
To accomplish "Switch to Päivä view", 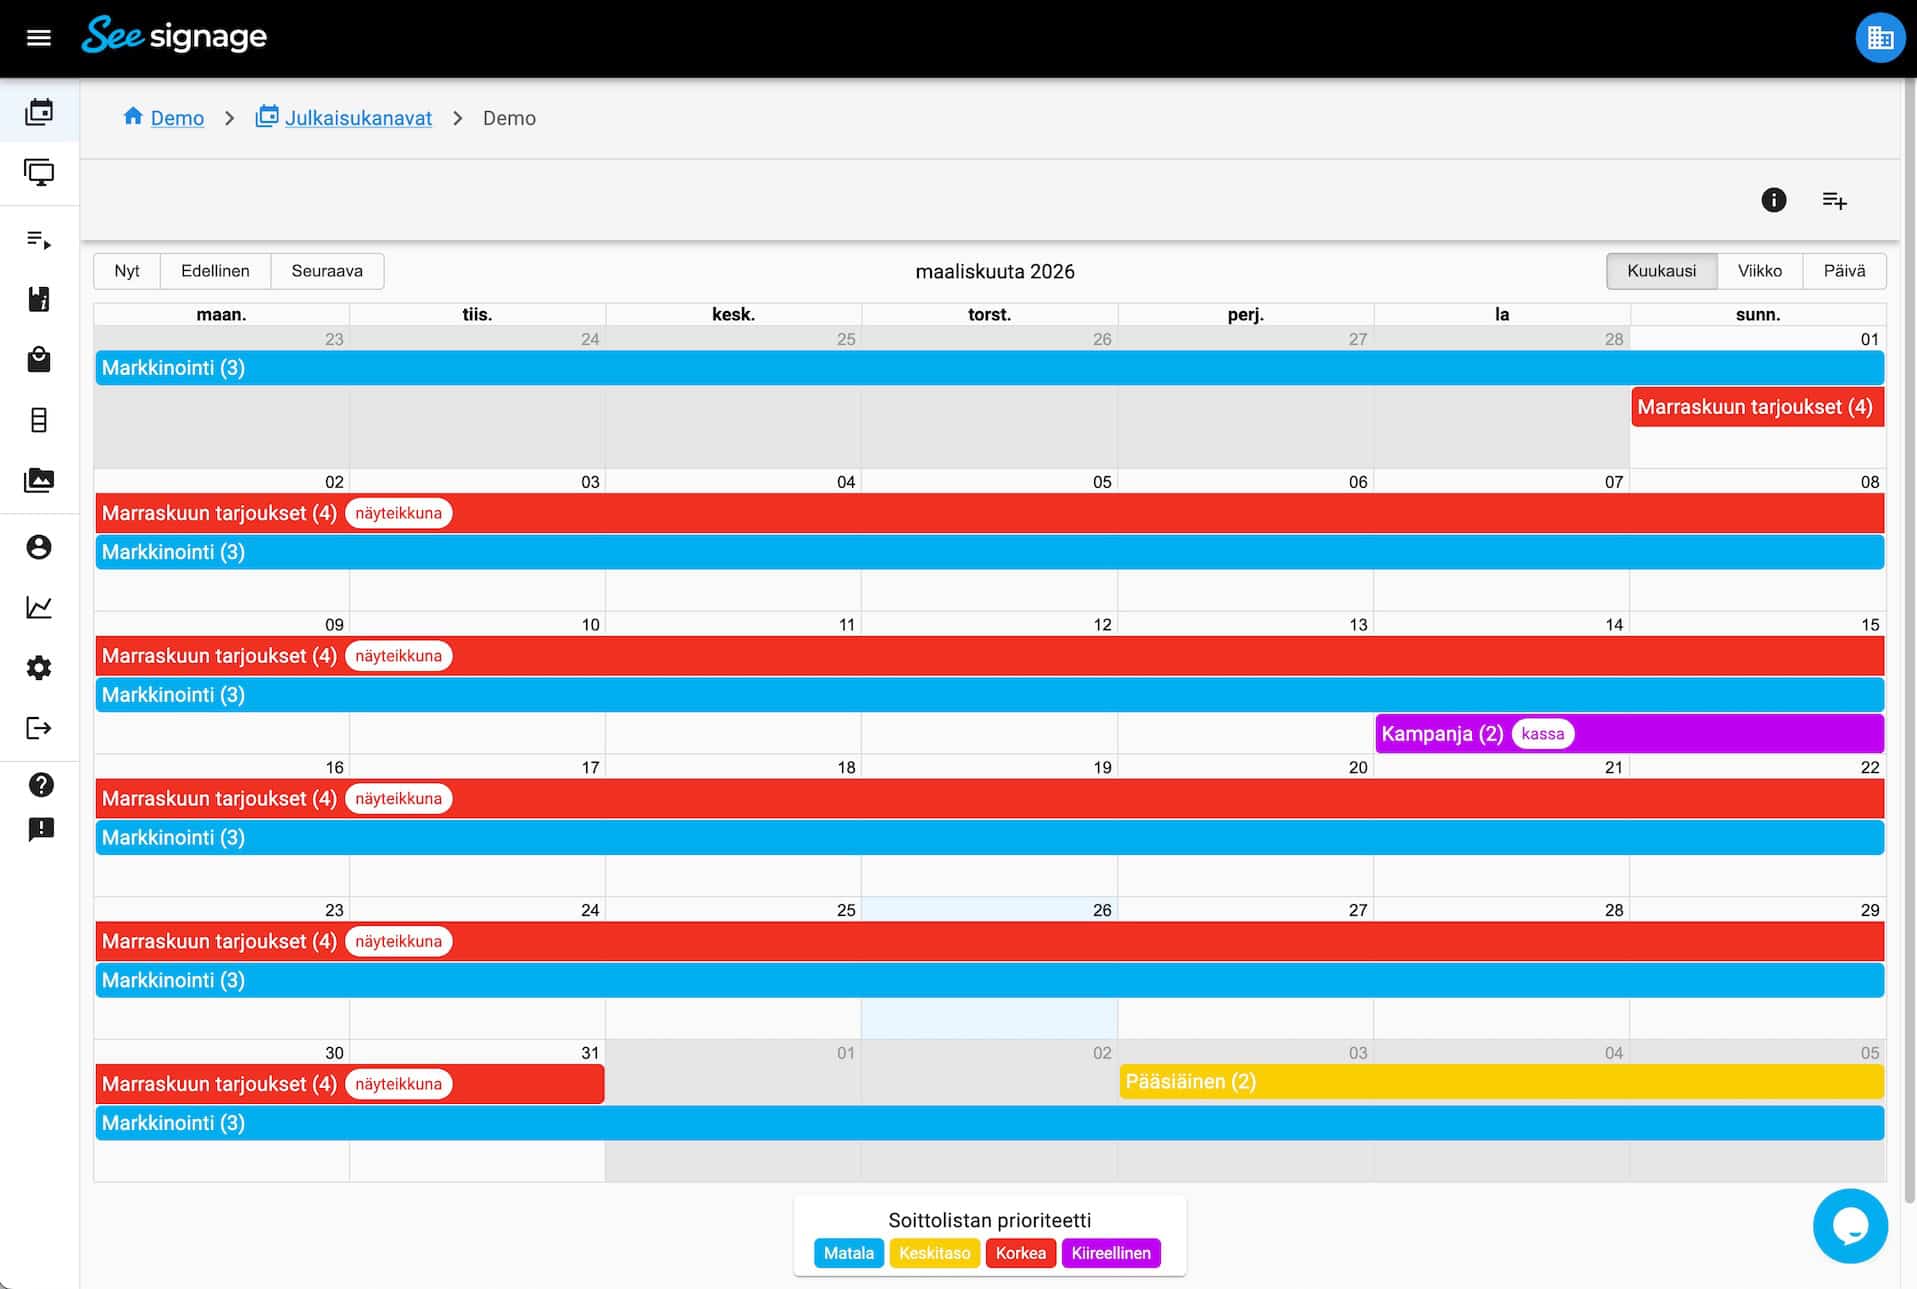I will [x=1844, y=271].
